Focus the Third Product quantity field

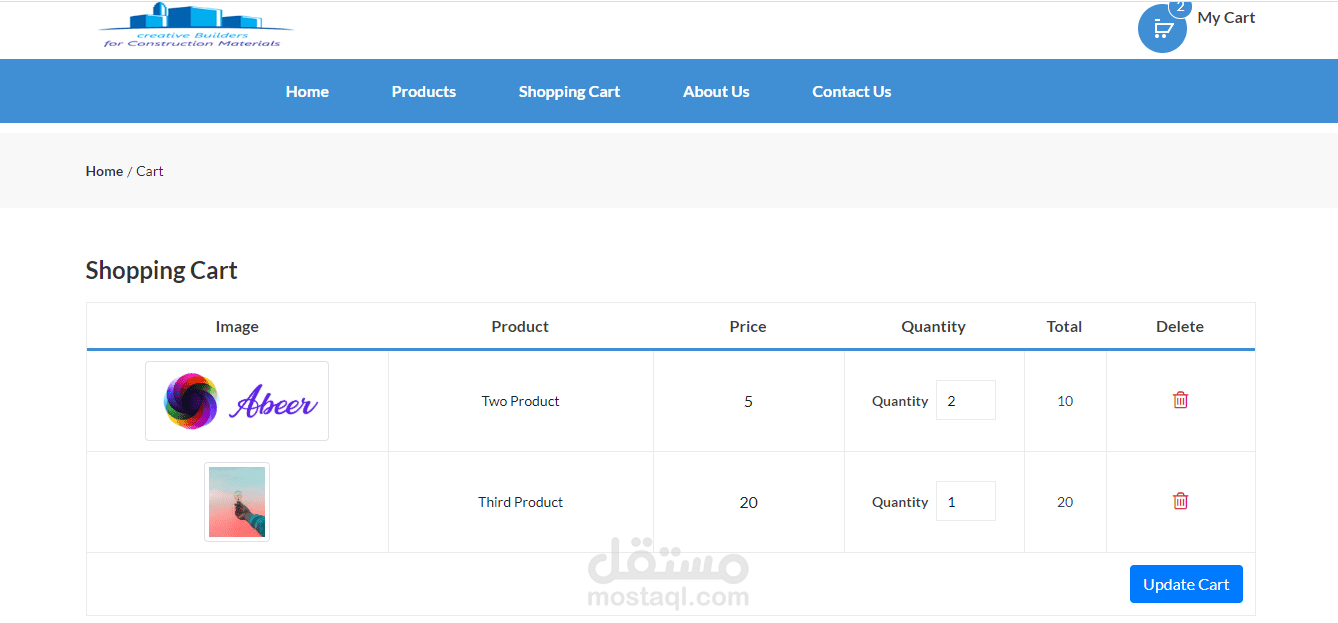(x=965, y=501)
